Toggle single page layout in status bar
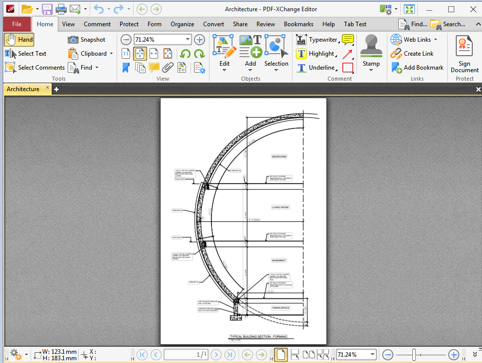 [x=281, y=355]
